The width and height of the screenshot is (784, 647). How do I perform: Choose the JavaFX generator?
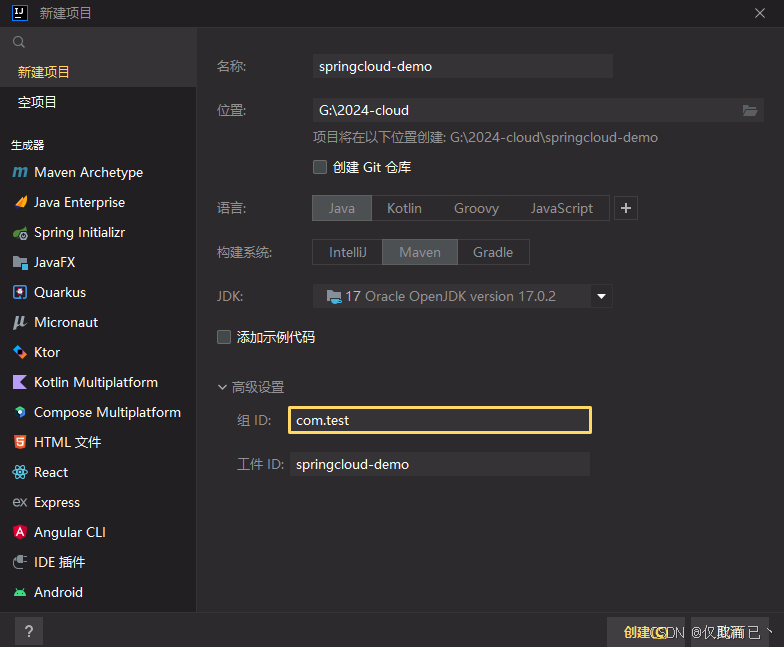pyautogui.click(x=98, y=262)
